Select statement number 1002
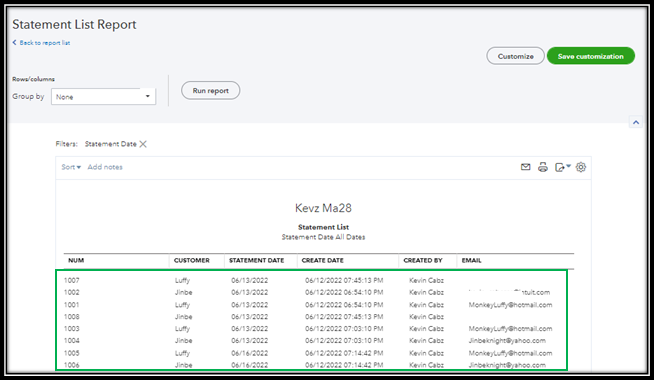 [x=71, y=293]
